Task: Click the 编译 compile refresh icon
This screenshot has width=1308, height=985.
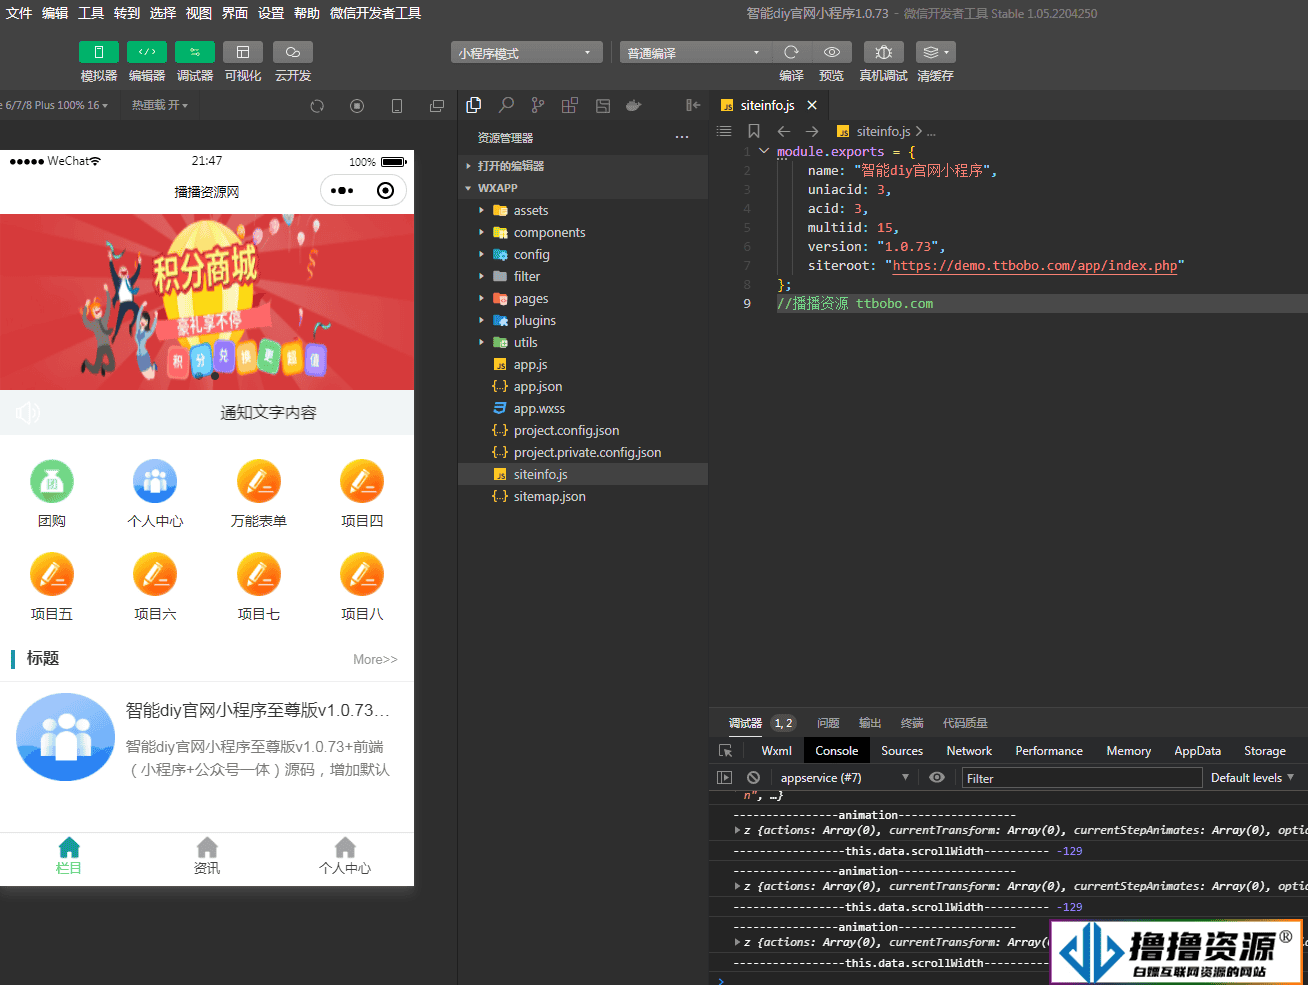Action: 791,52
